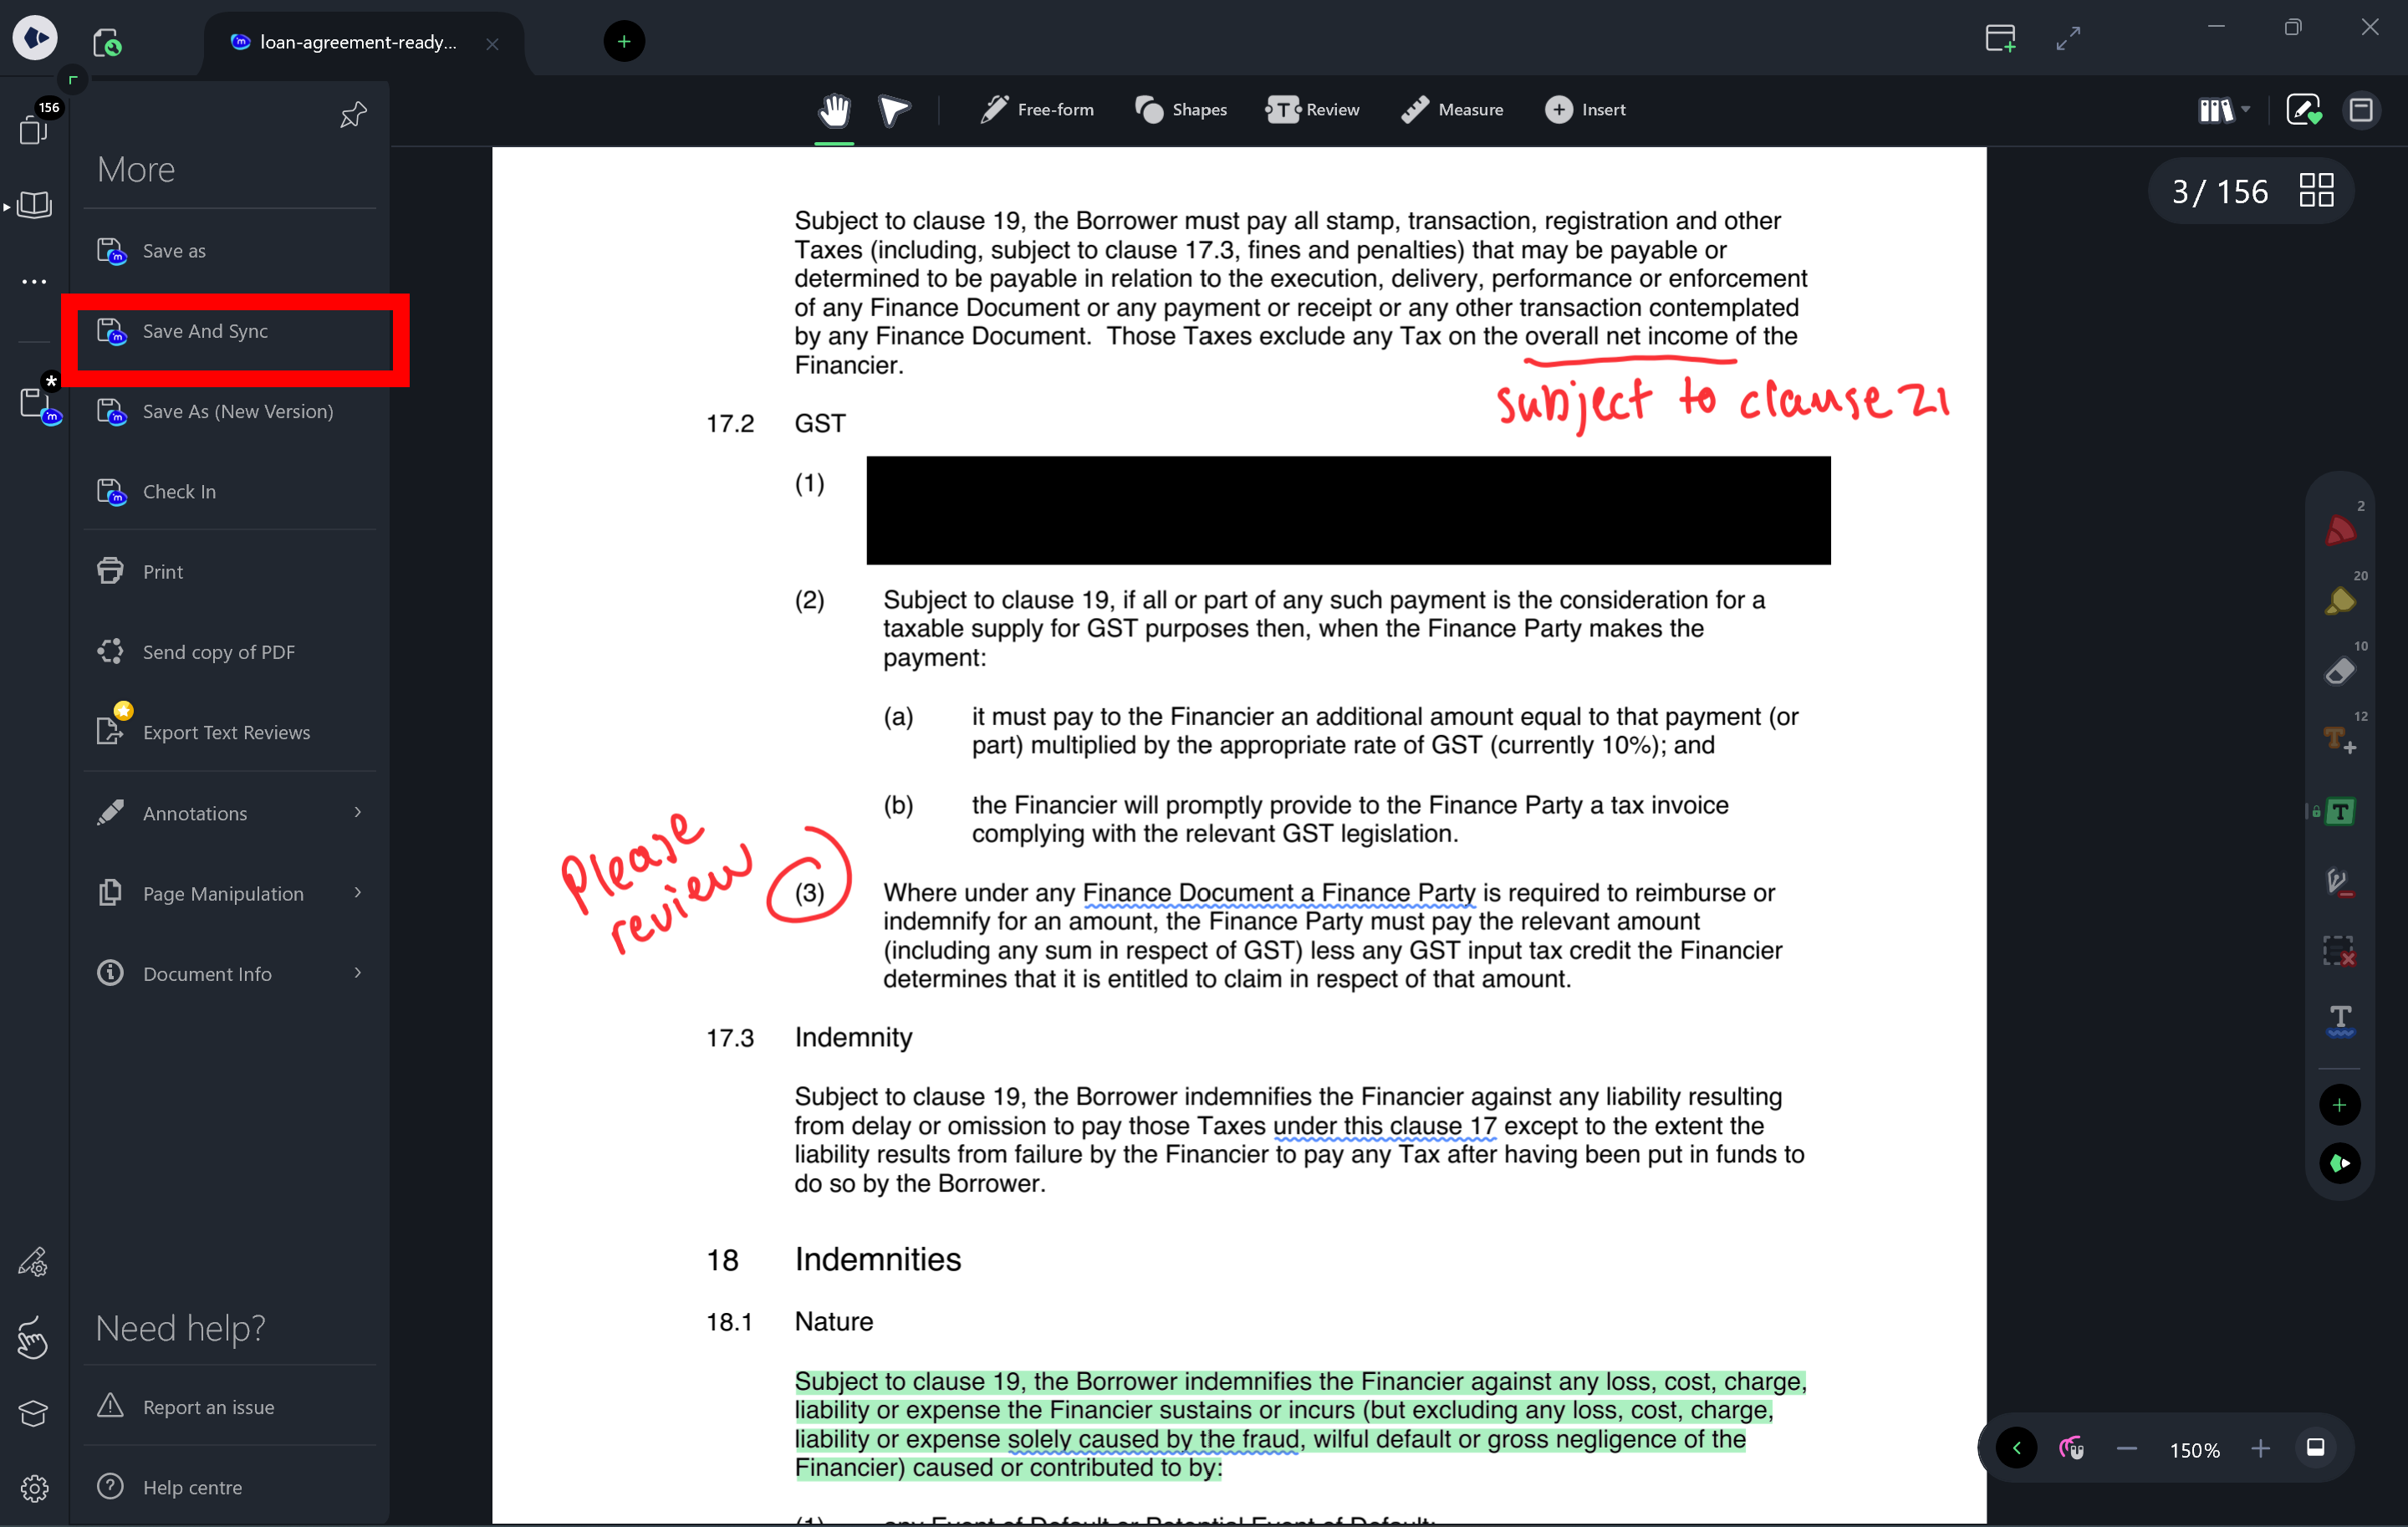The width and height of the screenshot is (2408, 1527).
Task: Pick the eraser tool in the sidebar
Action: (2340, 671)
